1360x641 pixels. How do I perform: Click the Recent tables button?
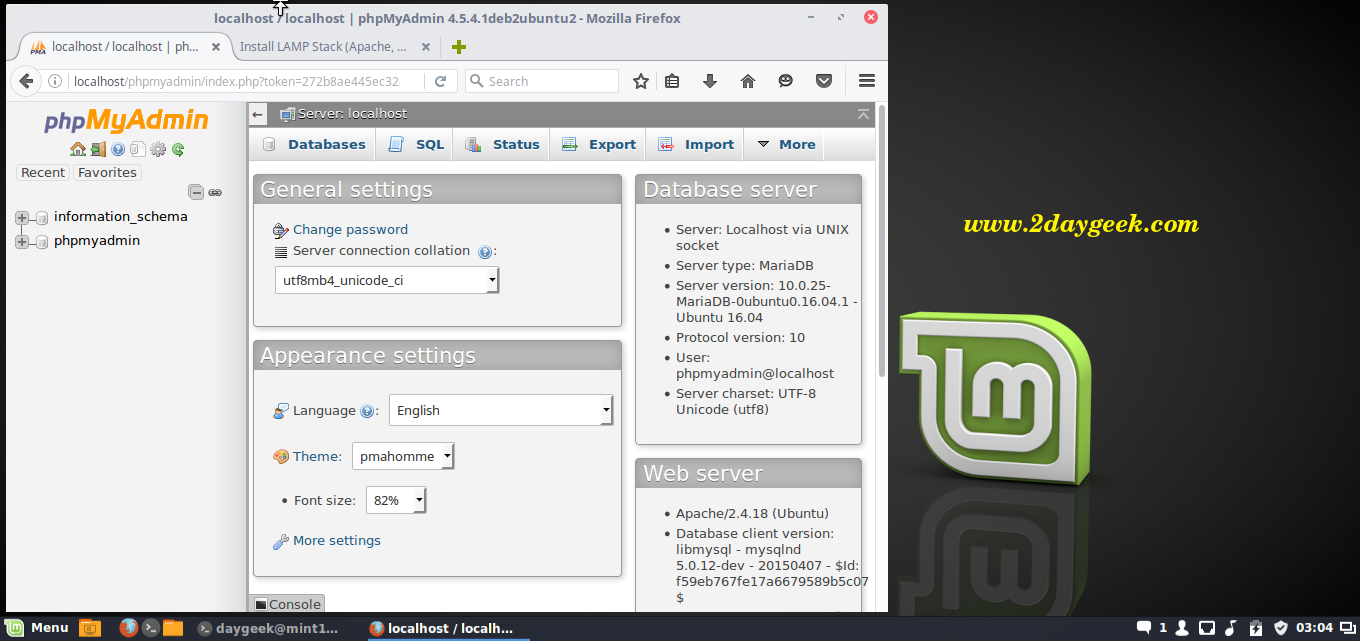click(43, 173)
